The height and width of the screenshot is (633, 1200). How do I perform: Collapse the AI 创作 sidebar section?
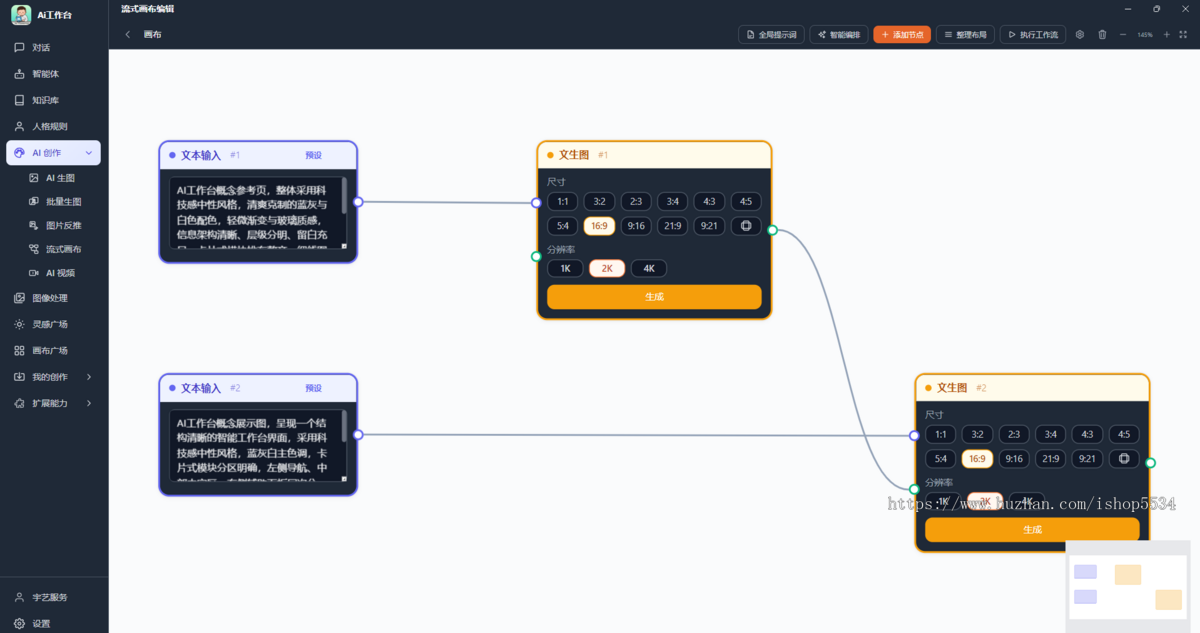[89, 153]
